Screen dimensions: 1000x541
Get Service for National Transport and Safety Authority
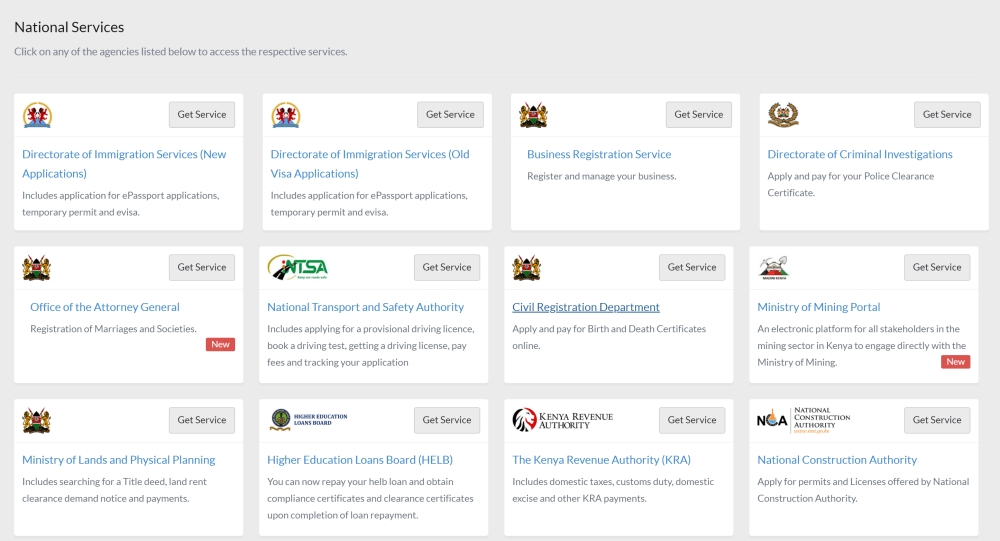446,267
